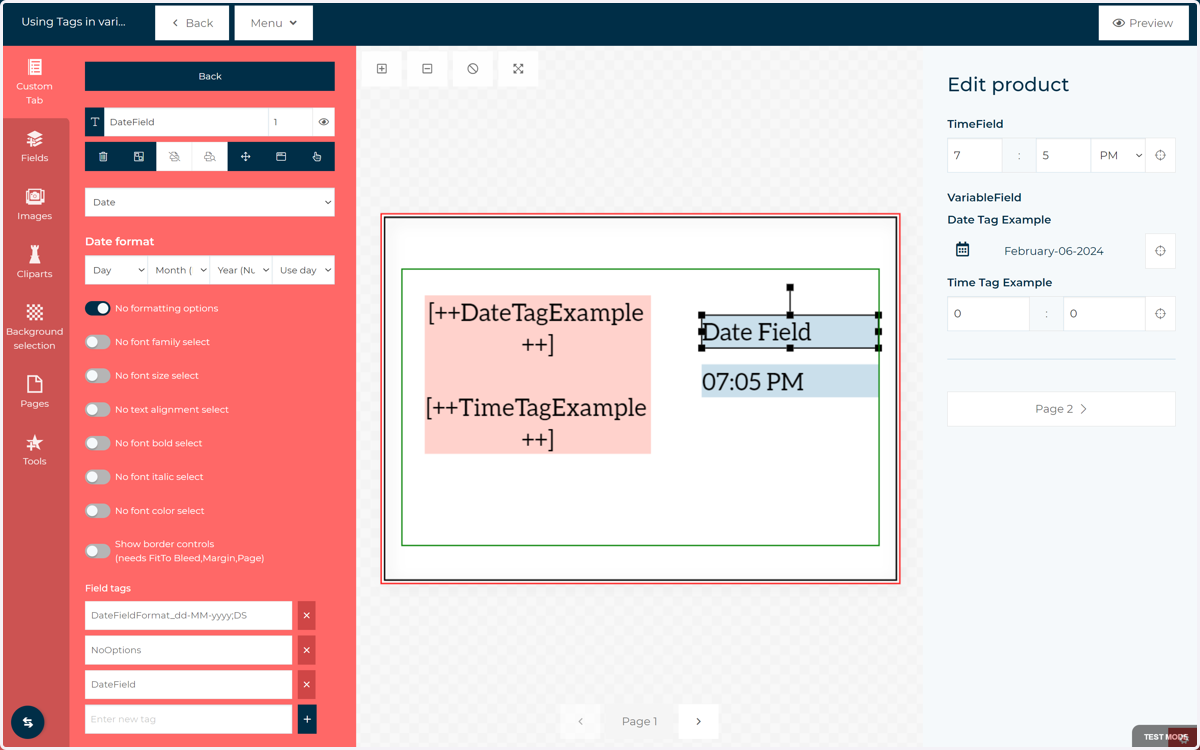Toggle DateField visibility eye icon

tap(323, 122)
